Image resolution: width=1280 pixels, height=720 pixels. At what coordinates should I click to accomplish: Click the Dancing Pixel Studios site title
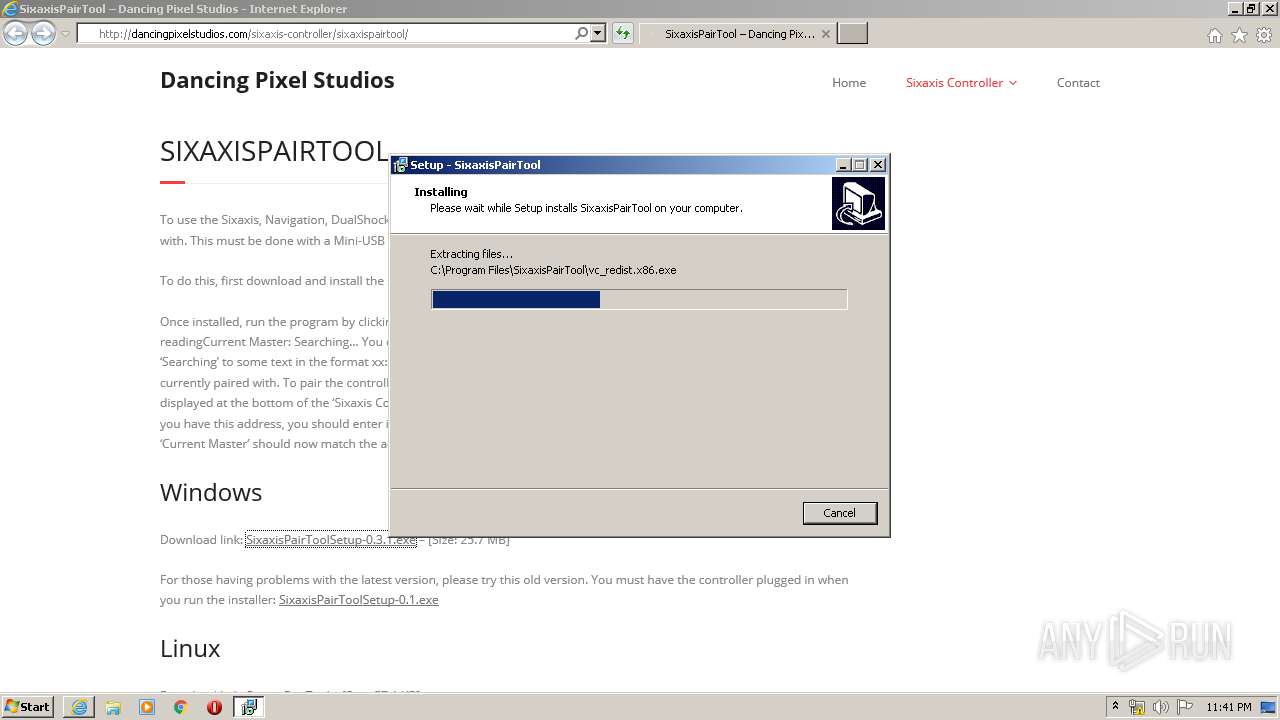point(277,80)
